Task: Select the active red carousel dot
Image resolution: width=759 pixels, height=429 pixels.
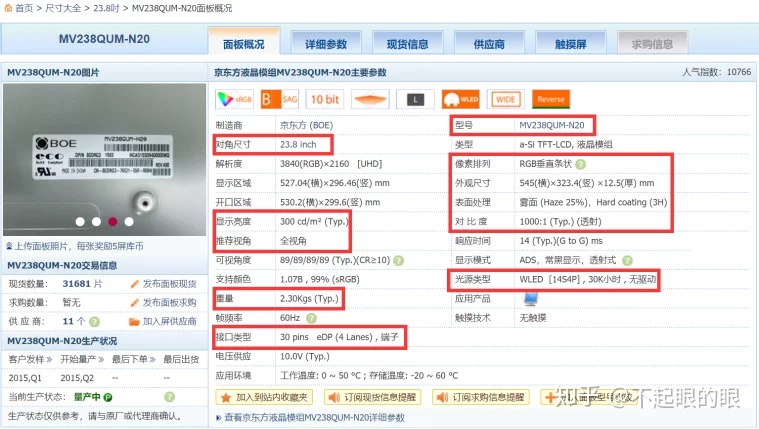Action: (113, 221)
